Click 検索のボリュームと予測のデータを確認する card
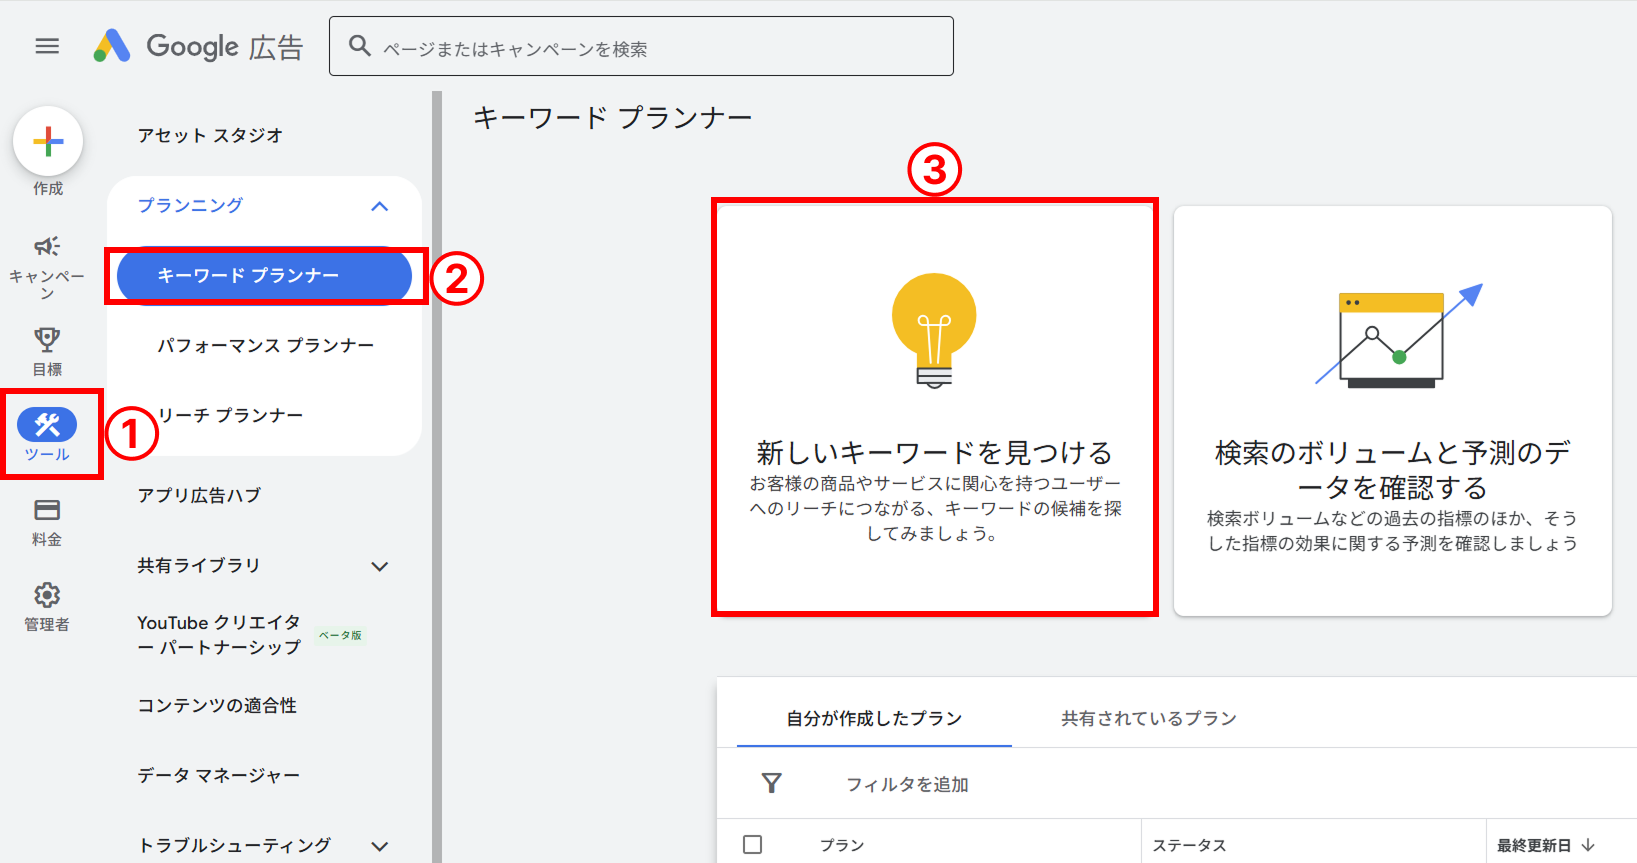Viewport: 1637px width, 863px height. tap(1392, 411)
